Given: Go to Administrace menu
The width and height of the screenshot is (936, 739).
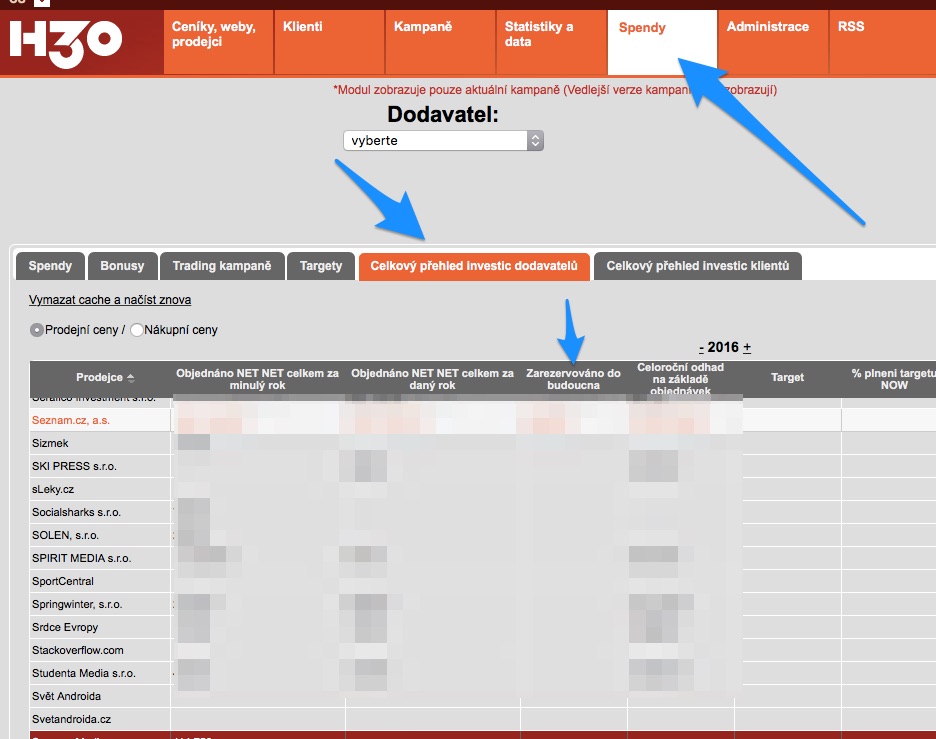Looking at the screenshot, I should tap(767, 27).
